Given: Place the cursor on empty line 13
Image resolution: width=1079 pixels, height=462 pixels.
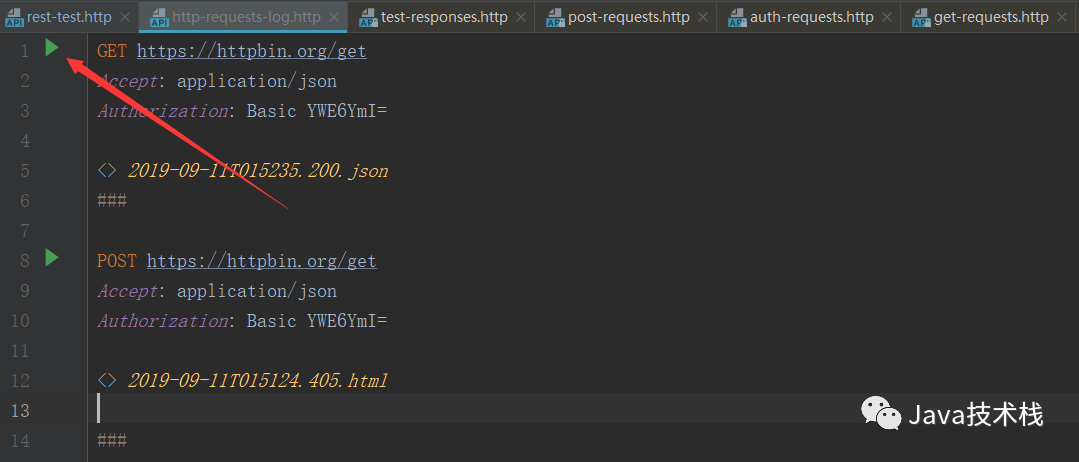Looking at the screenshot, I should point(584,408).
